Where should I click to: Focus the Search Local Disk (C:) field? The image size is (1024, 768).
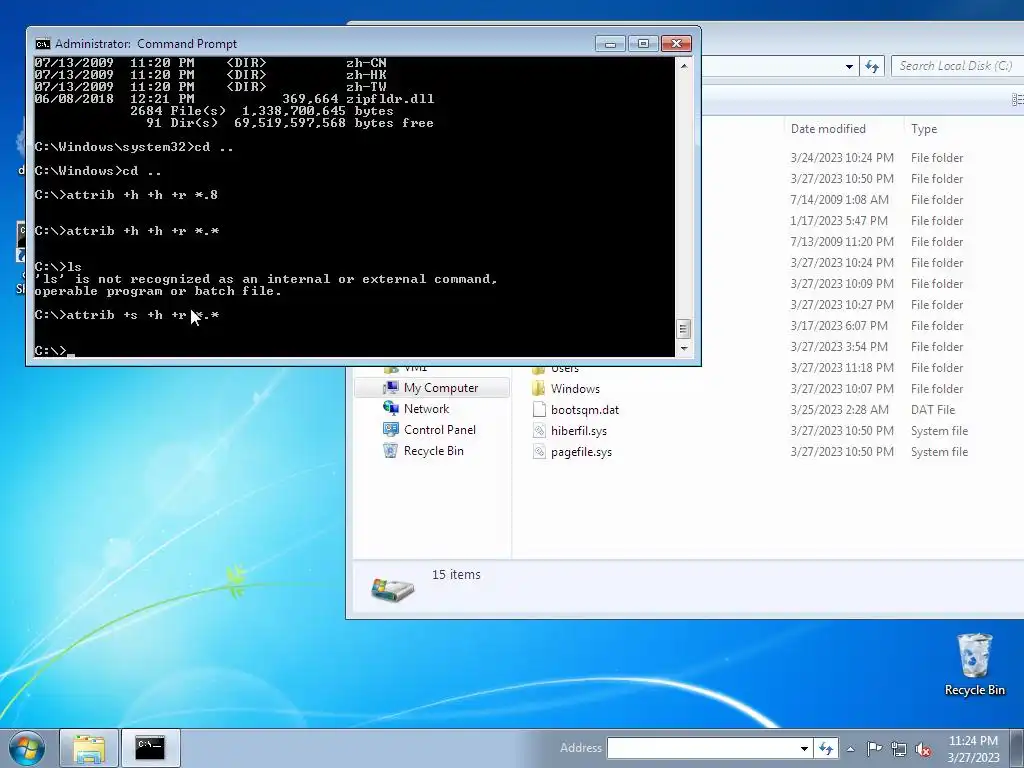pos(956,66)
